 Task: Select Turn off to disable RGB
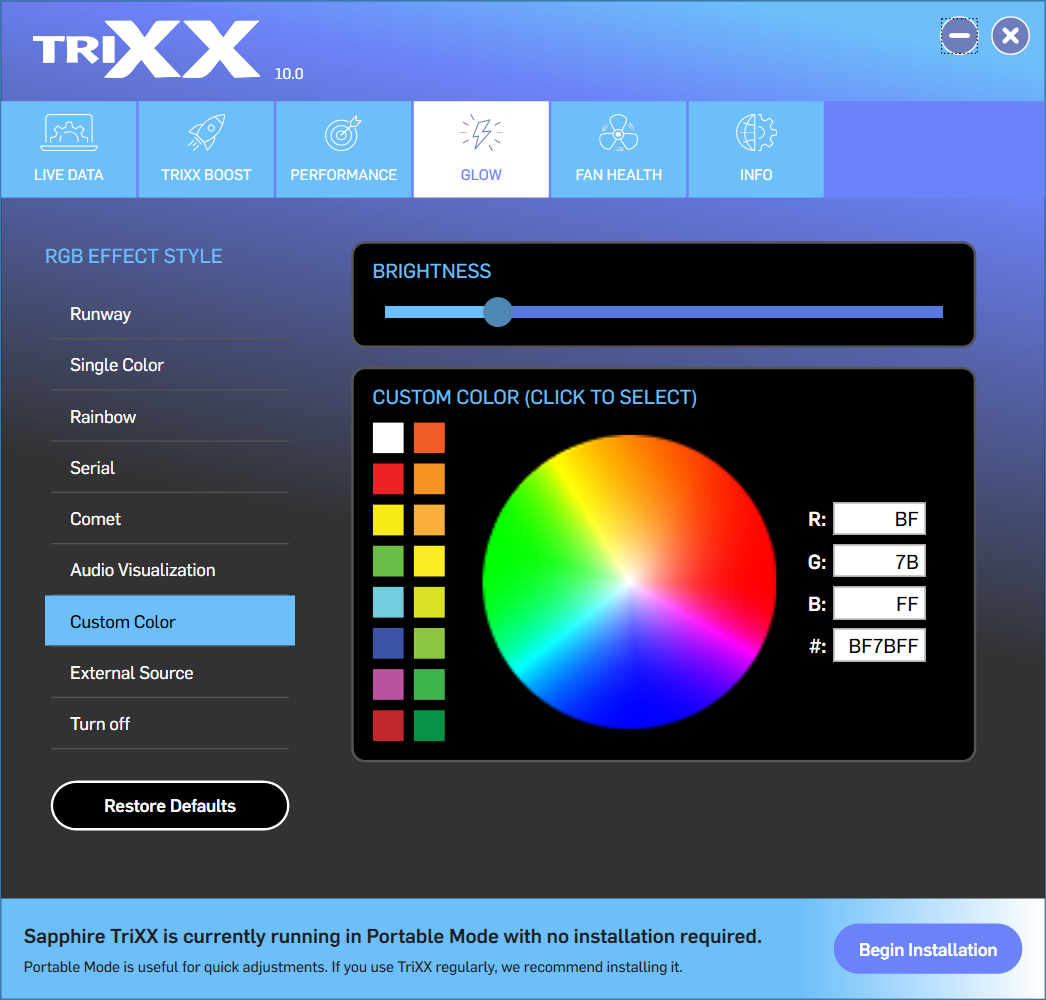(170, 724)
